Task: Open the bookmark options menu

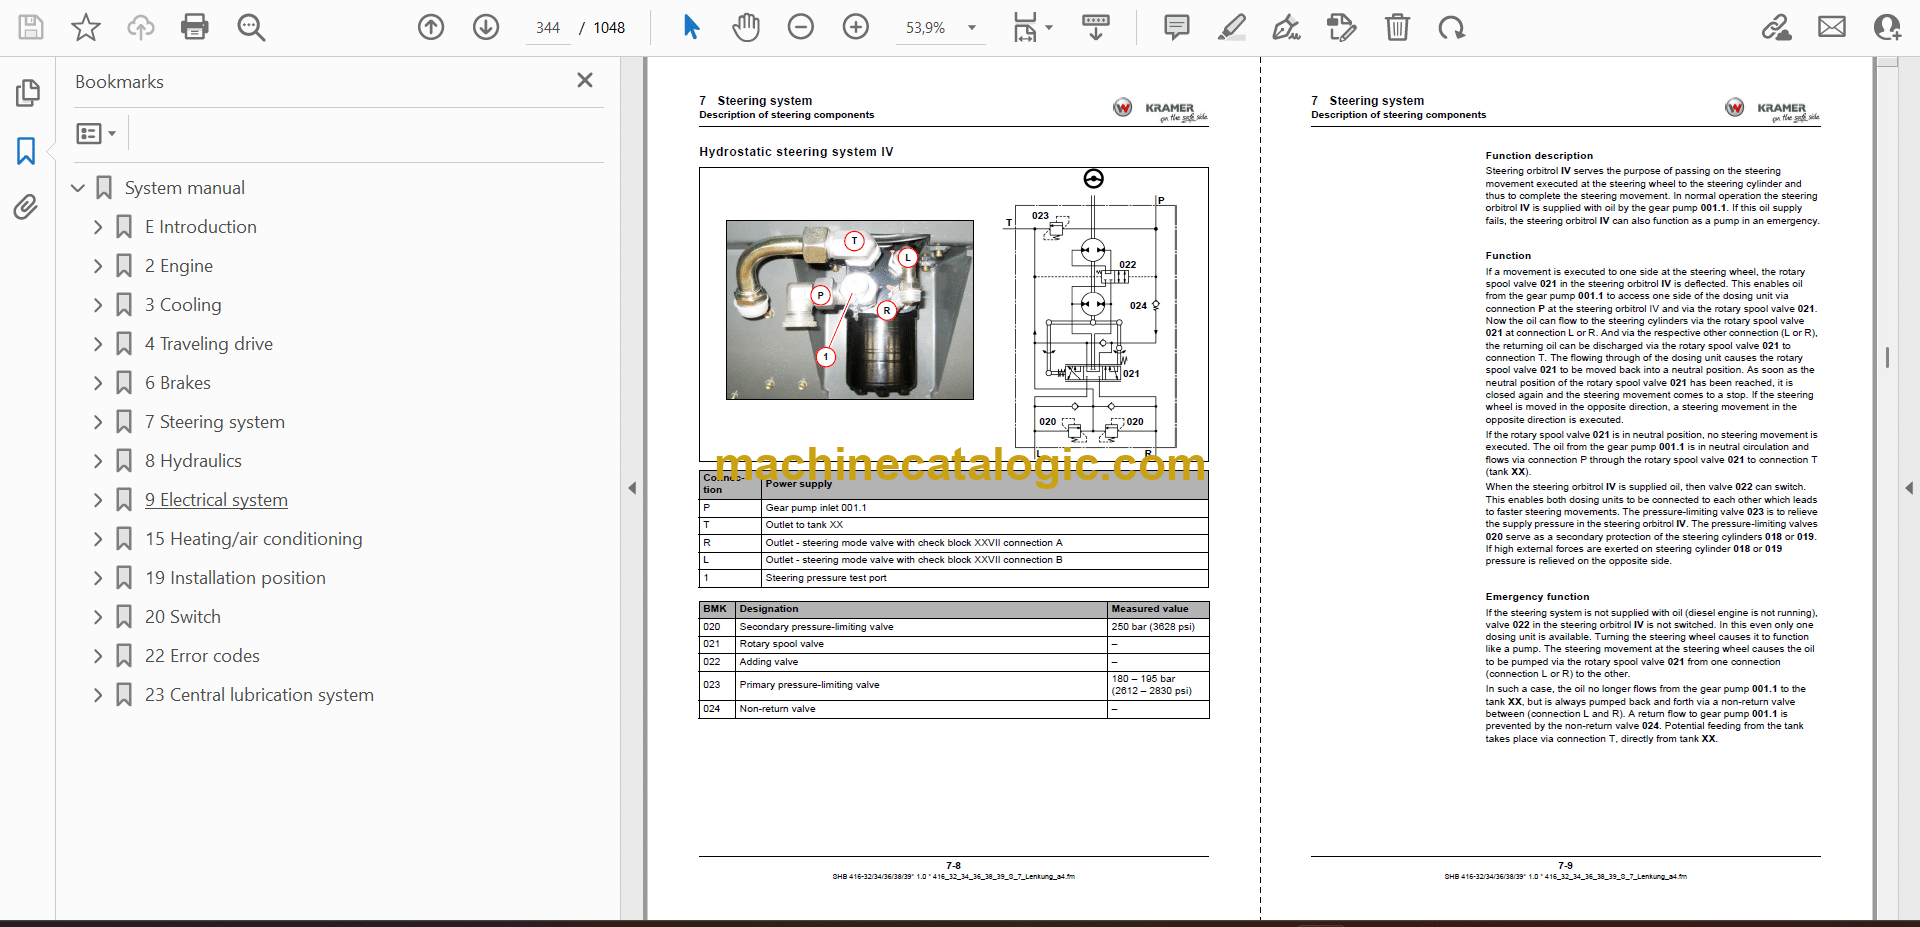Action: coord(96,133)
